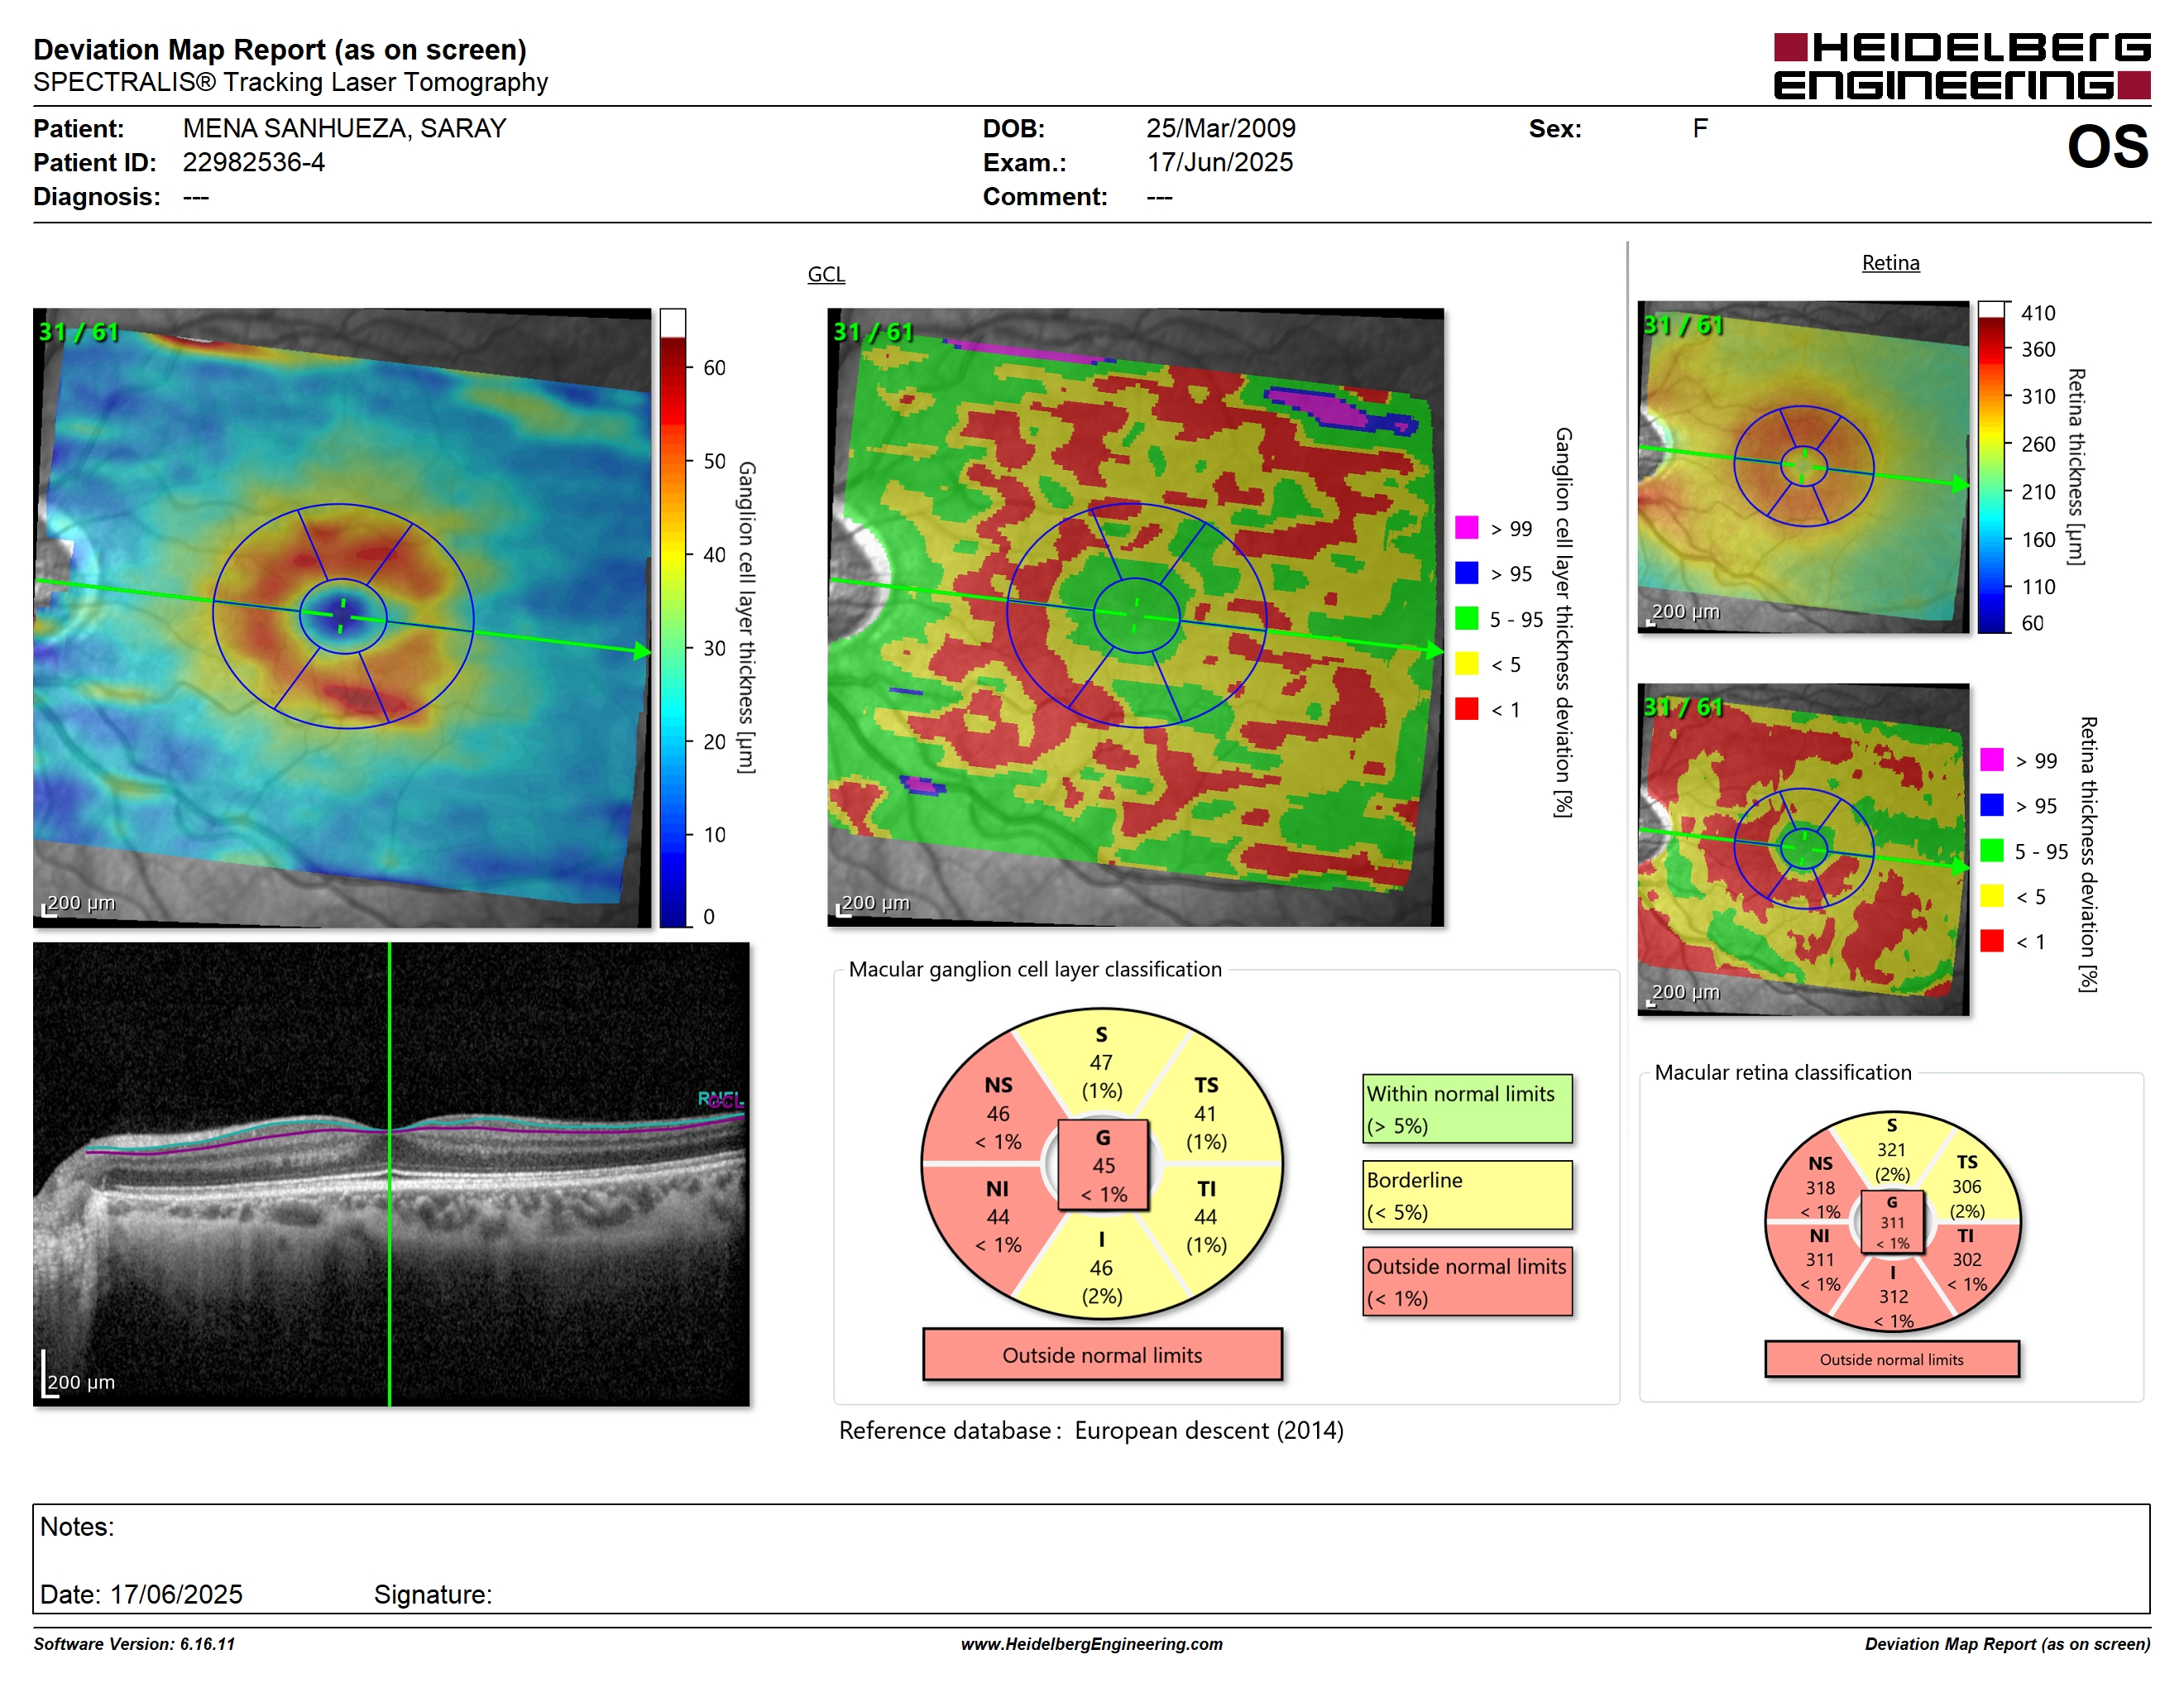
Task: Click the GCL sector I value 46
Action: [1101, 1268]
